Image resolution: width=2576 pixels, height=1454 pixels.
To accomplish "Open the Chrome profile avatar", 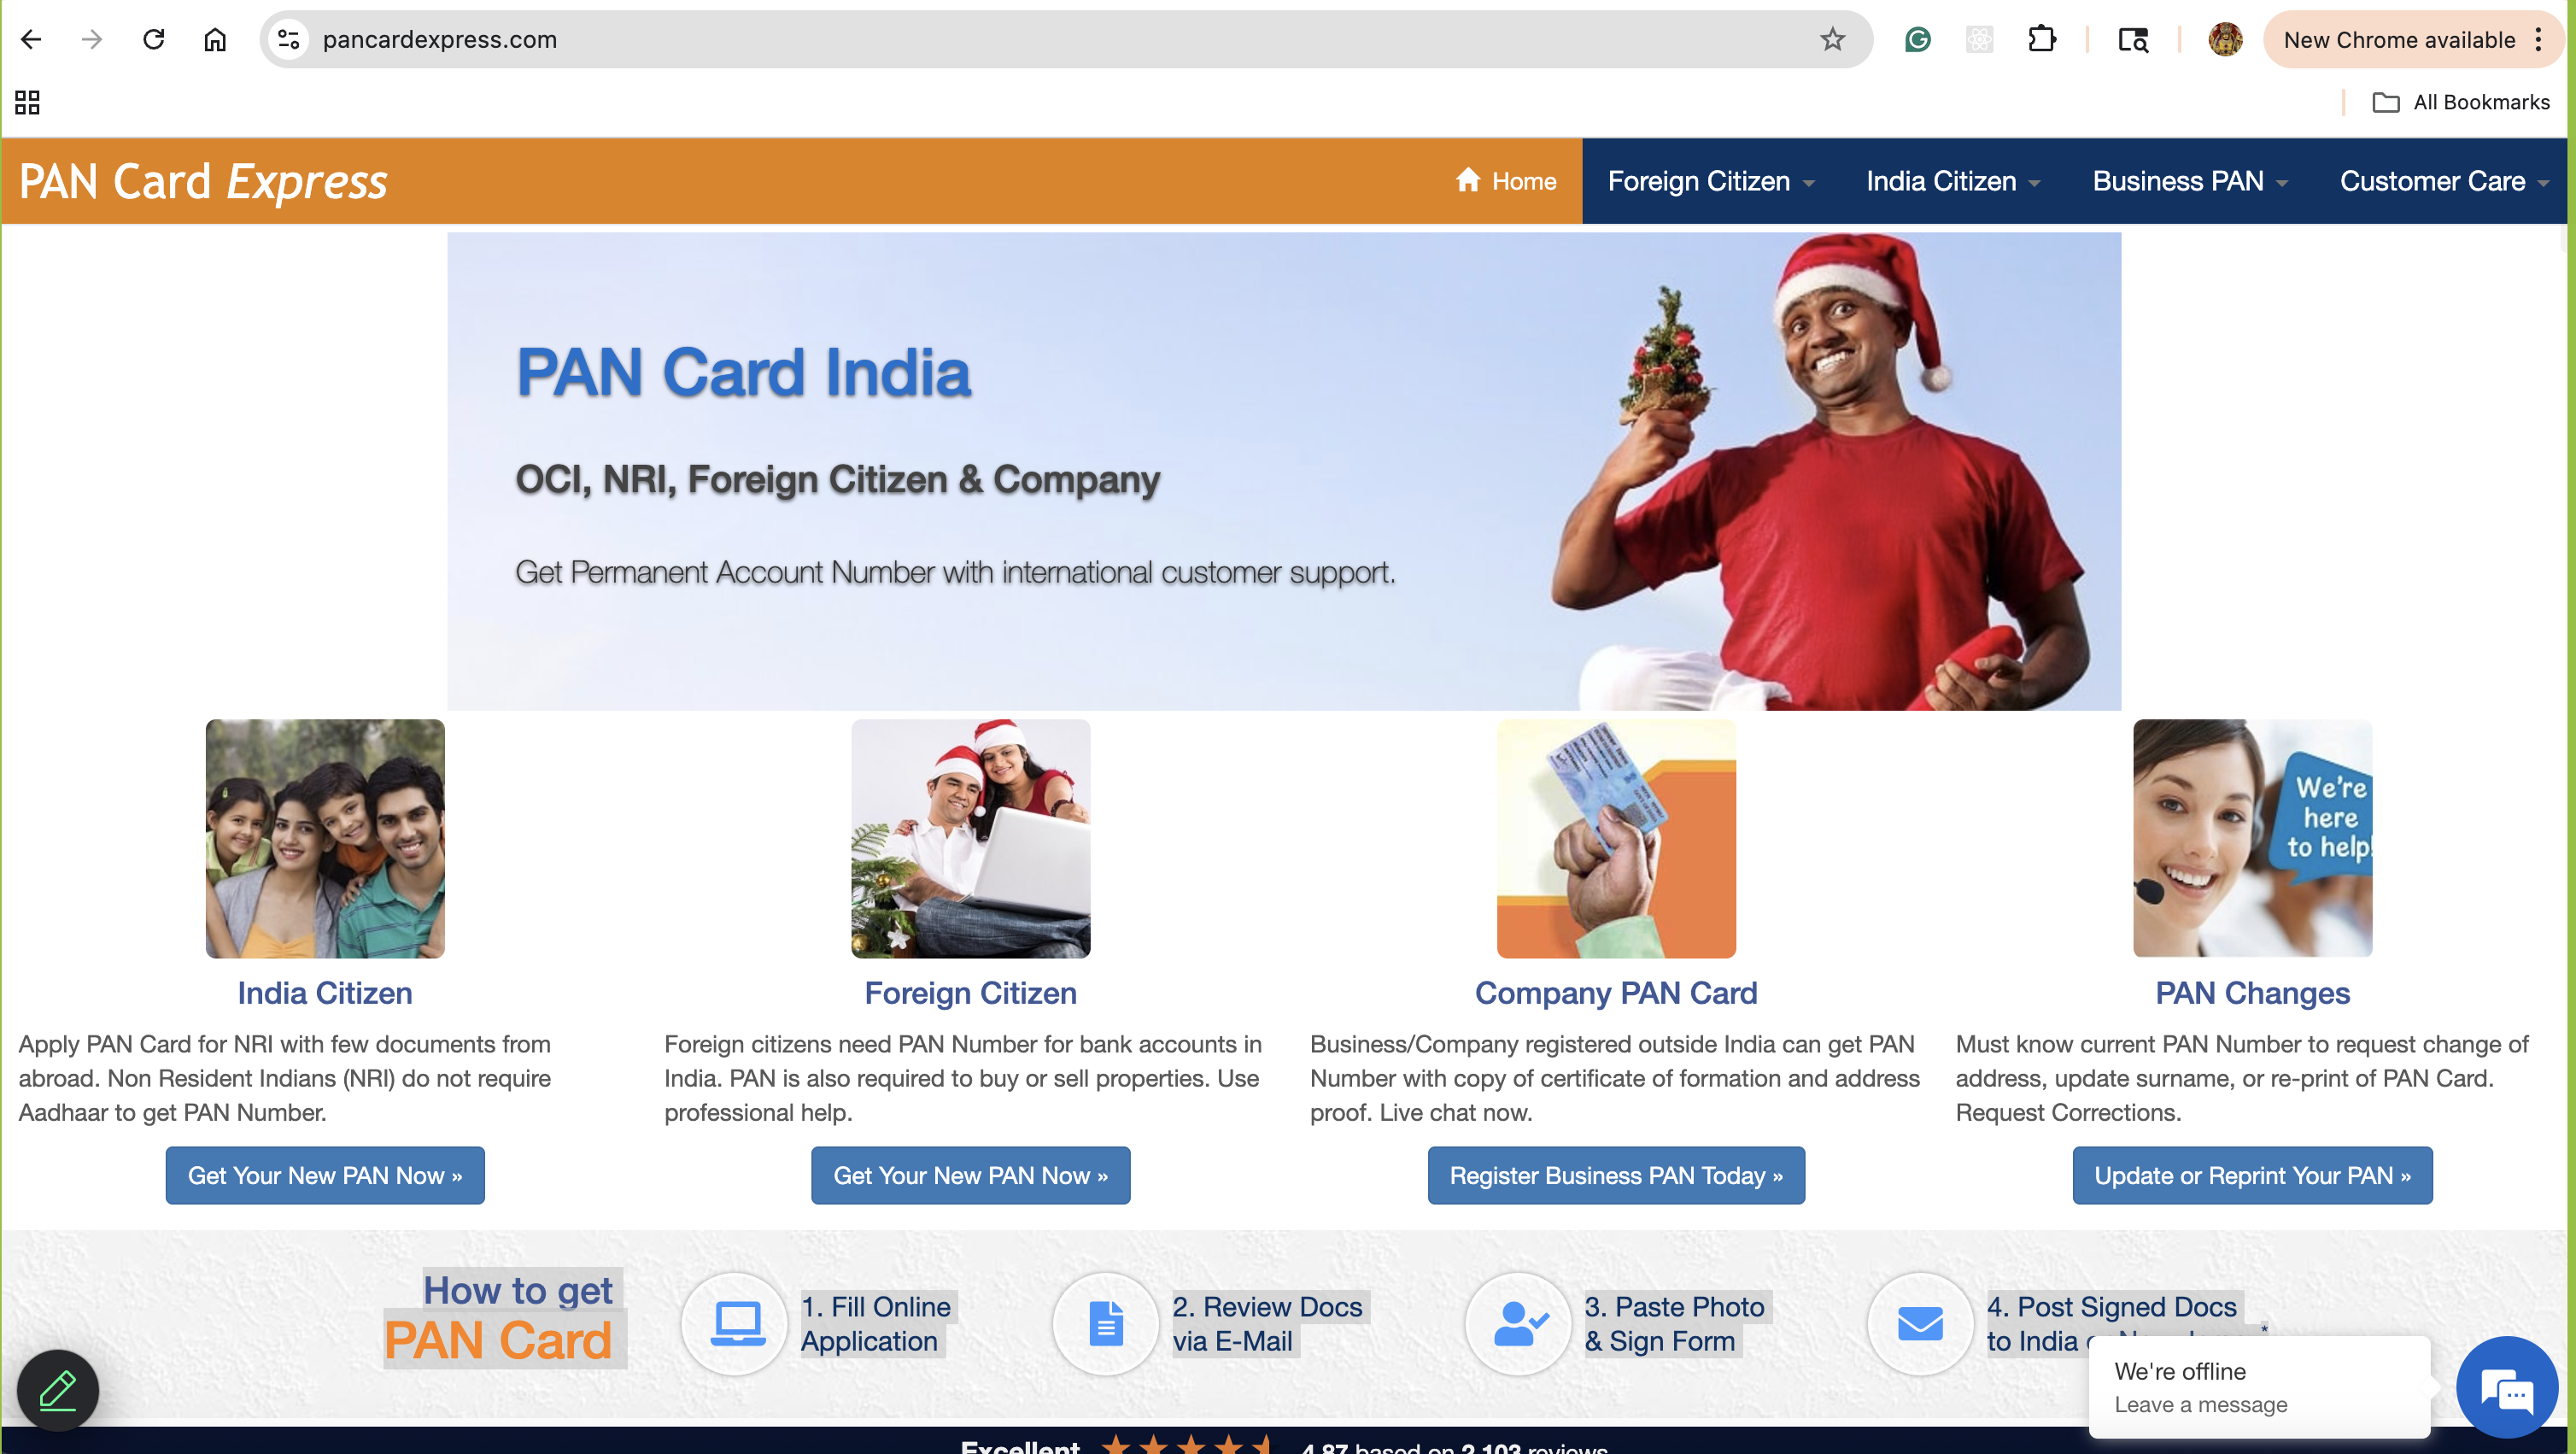I will click(2225, 40).
